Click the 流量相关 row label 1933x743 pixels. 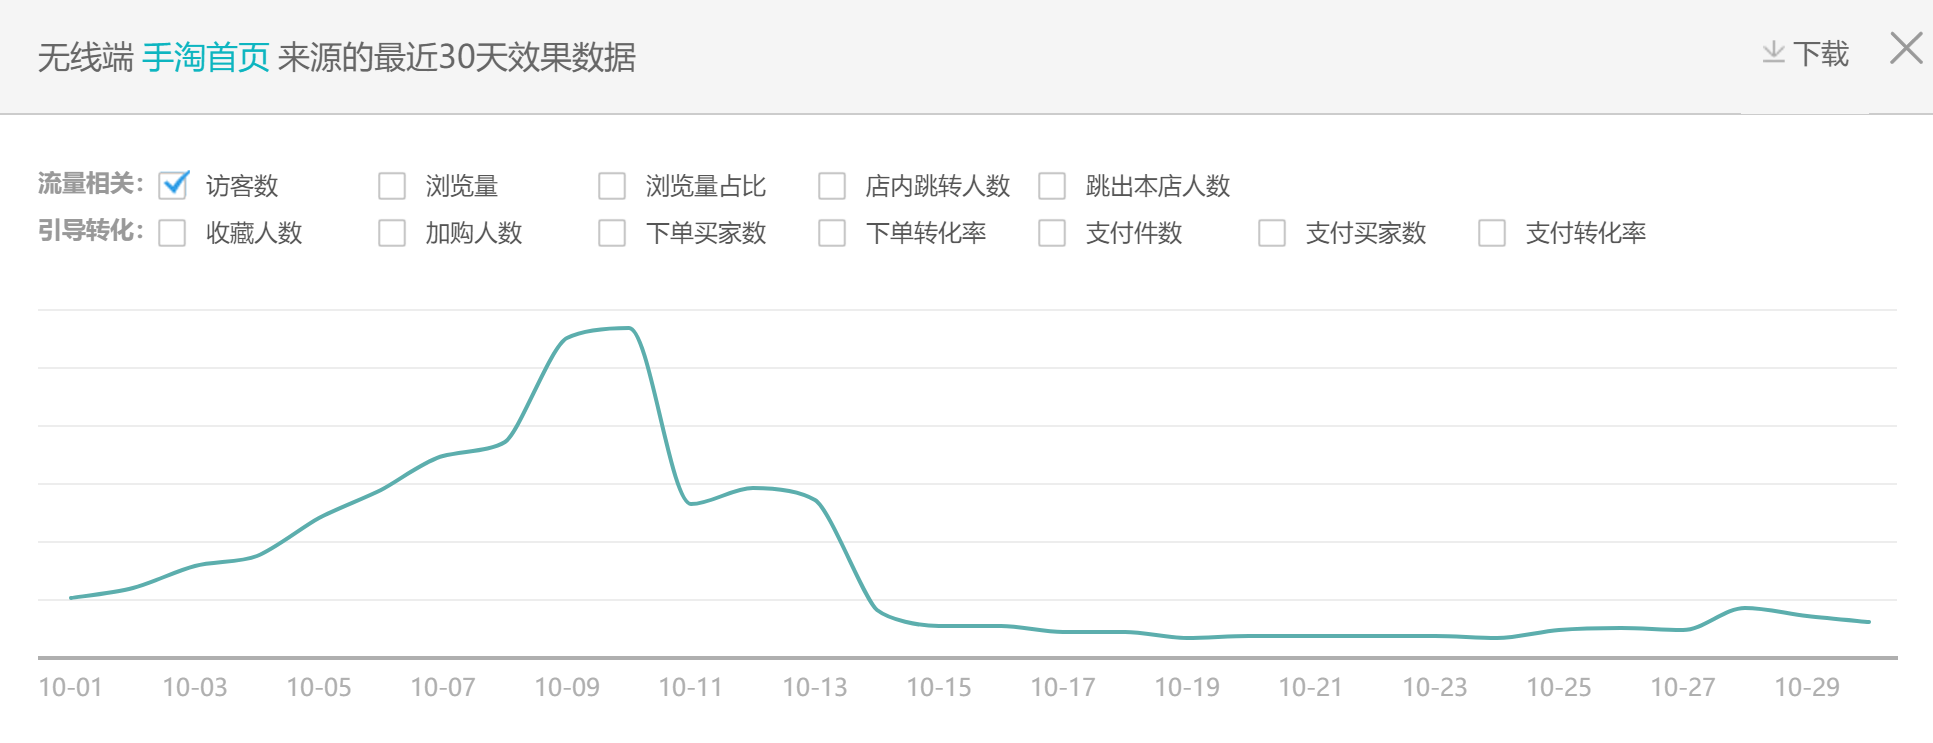90,184
